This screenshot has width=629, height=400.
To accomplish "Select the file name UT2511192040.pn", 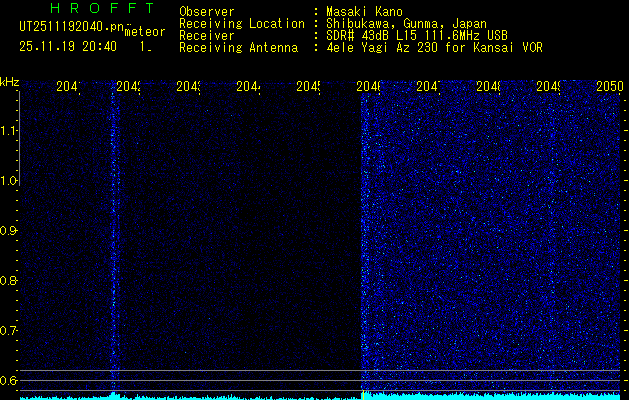I will coord(71,27).
